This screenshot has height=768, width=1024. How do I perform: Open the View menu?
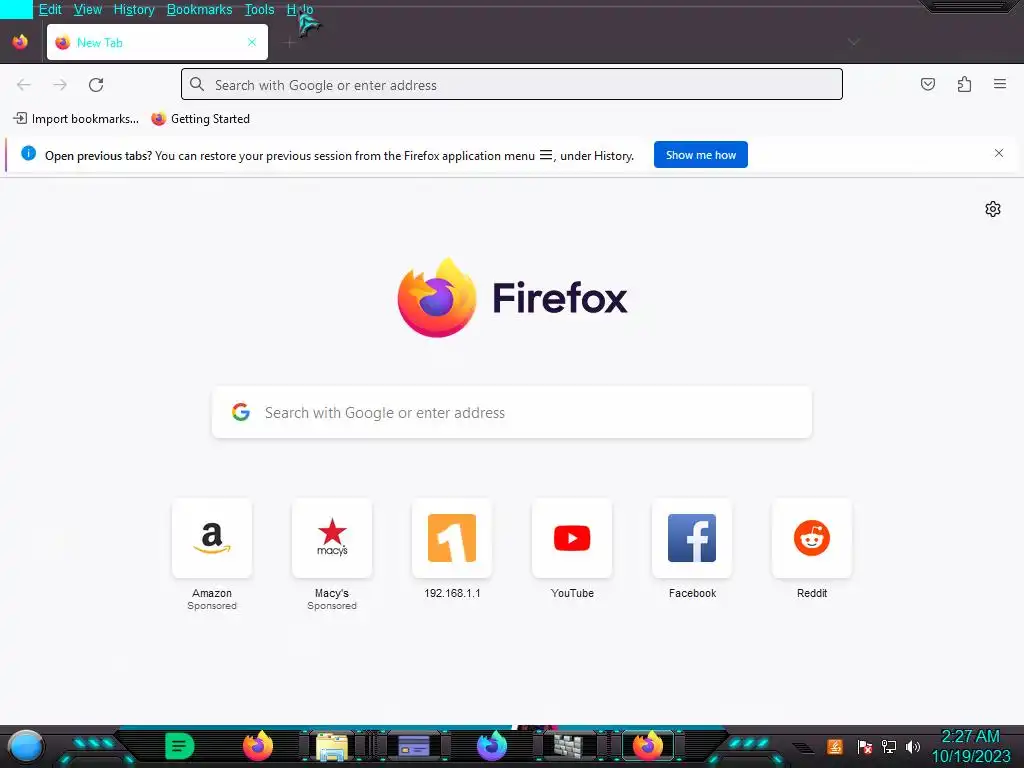tap(88, 9)
